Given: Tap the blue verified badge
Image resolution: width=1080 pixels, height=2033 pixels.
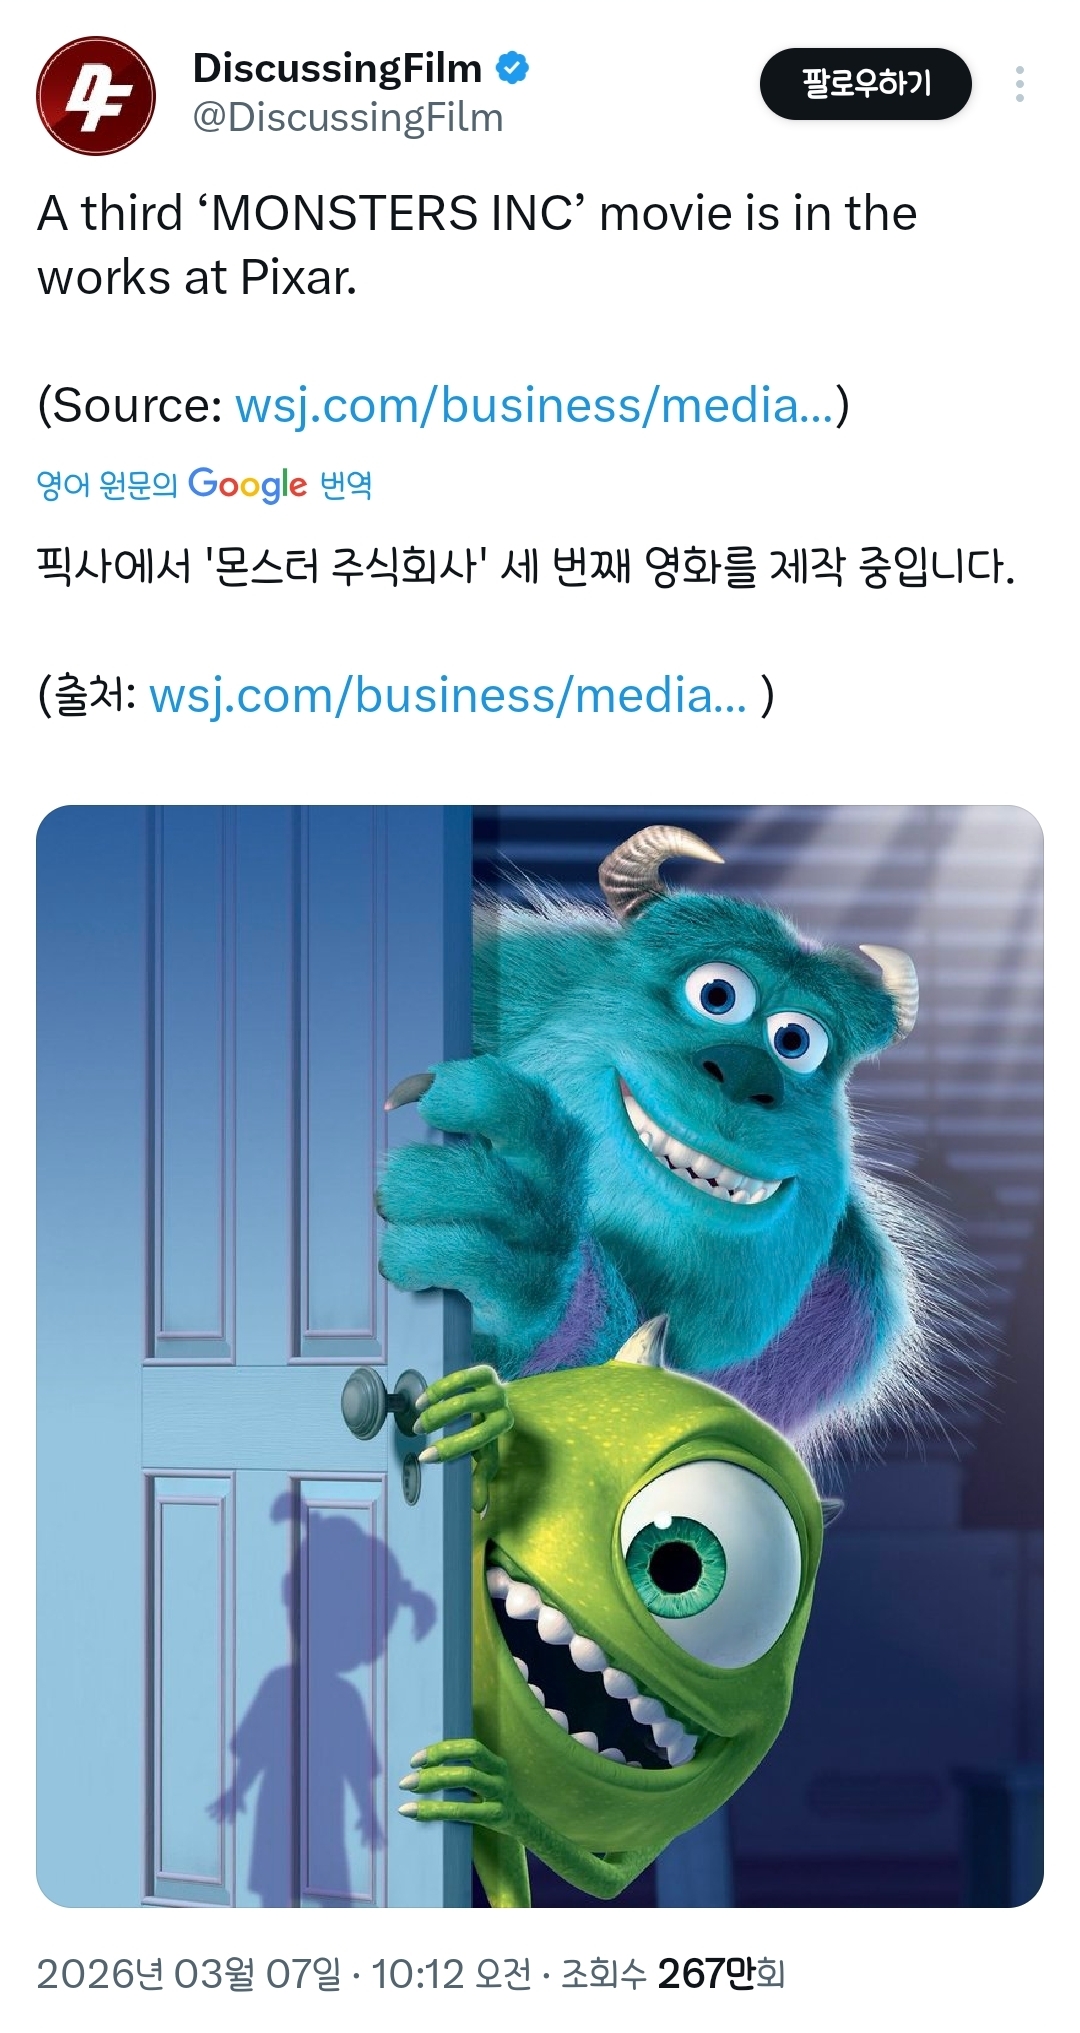Looking at the screenshot, I should click(513, 68).
